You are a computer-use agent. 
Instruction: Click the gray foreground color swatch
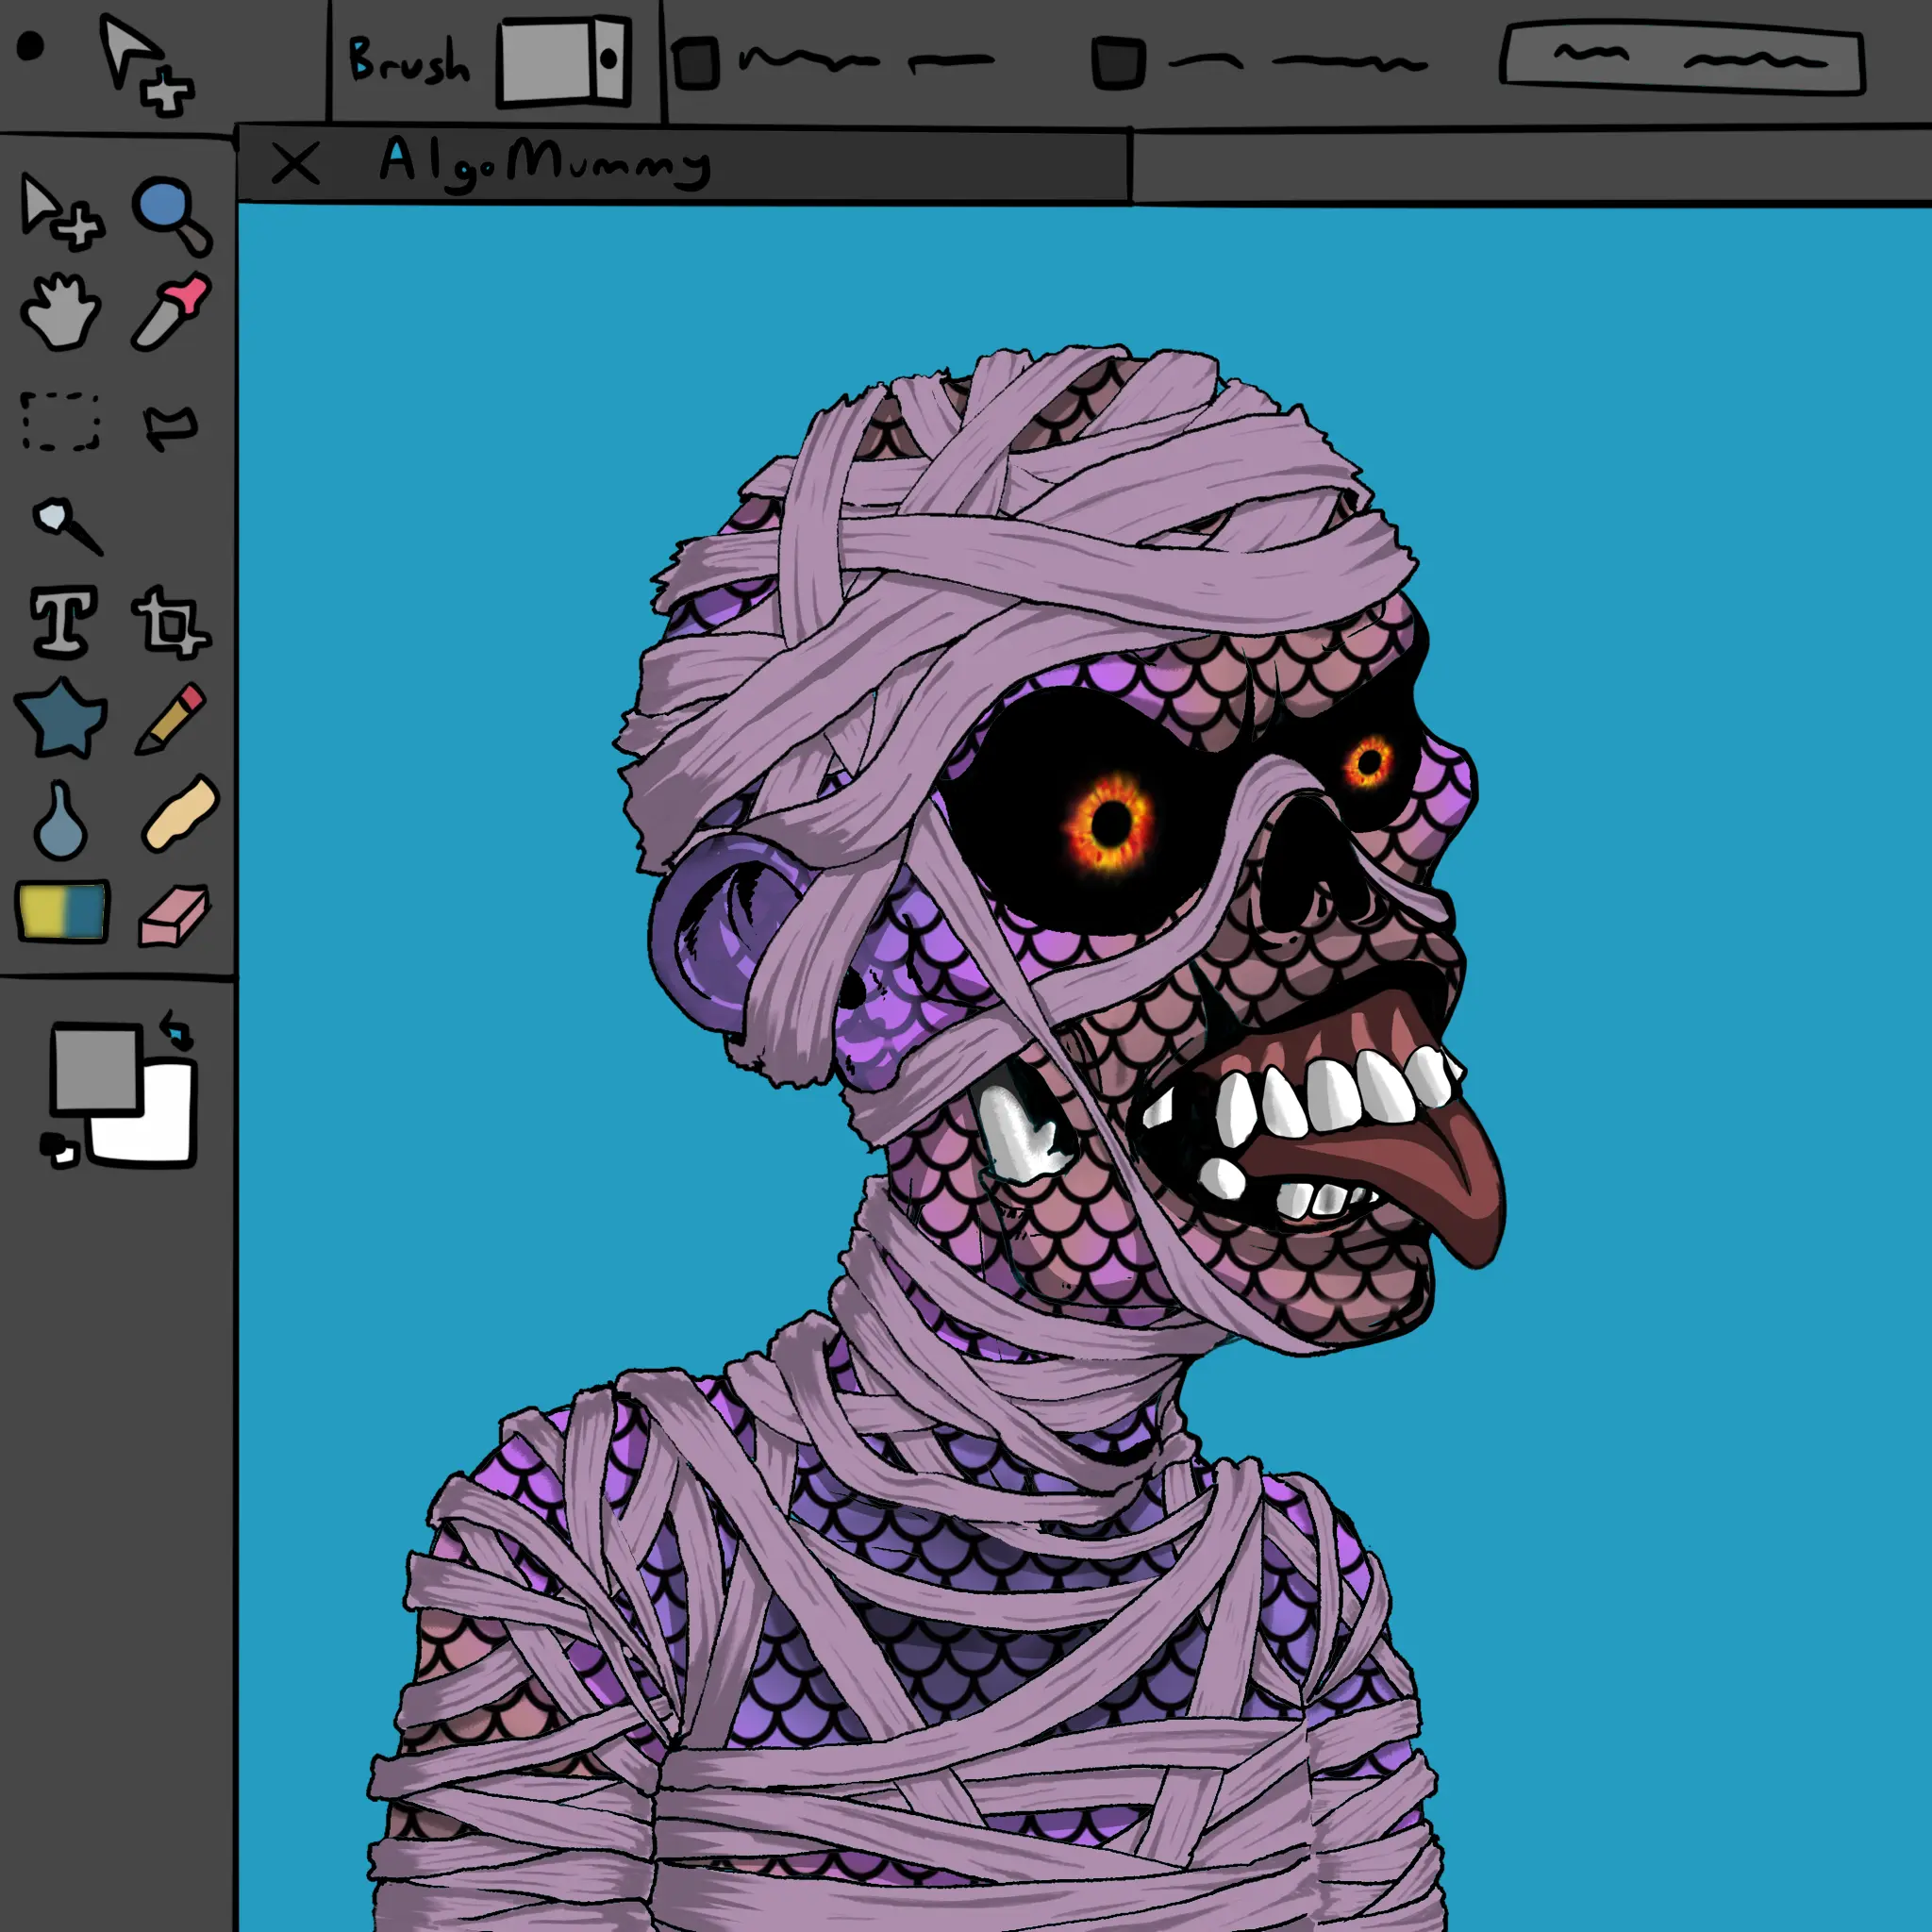pyautogui.click(x=93, y=1067)
